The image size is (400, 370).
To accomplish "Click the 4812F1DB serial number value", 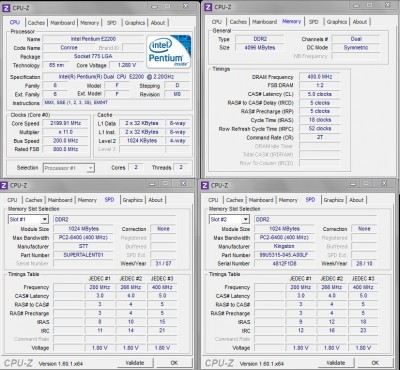I will tap(284, 264).
